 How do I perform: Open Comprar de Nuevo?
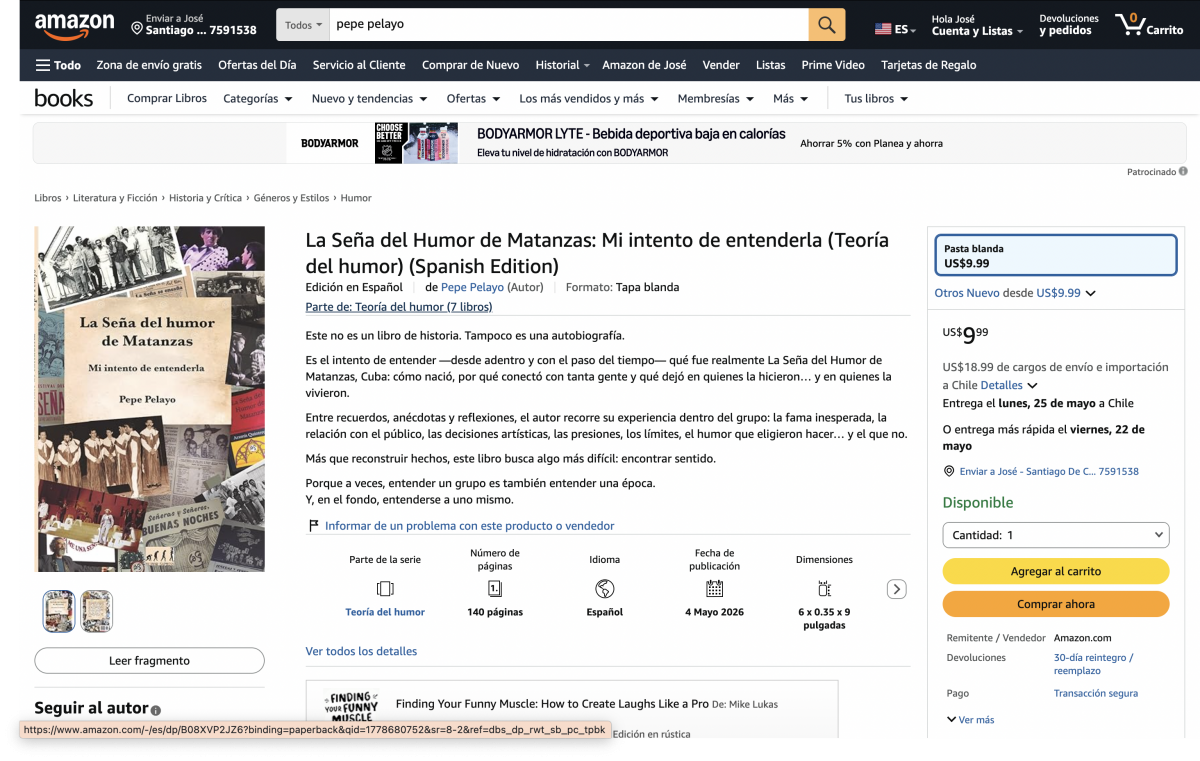point(470,65)
